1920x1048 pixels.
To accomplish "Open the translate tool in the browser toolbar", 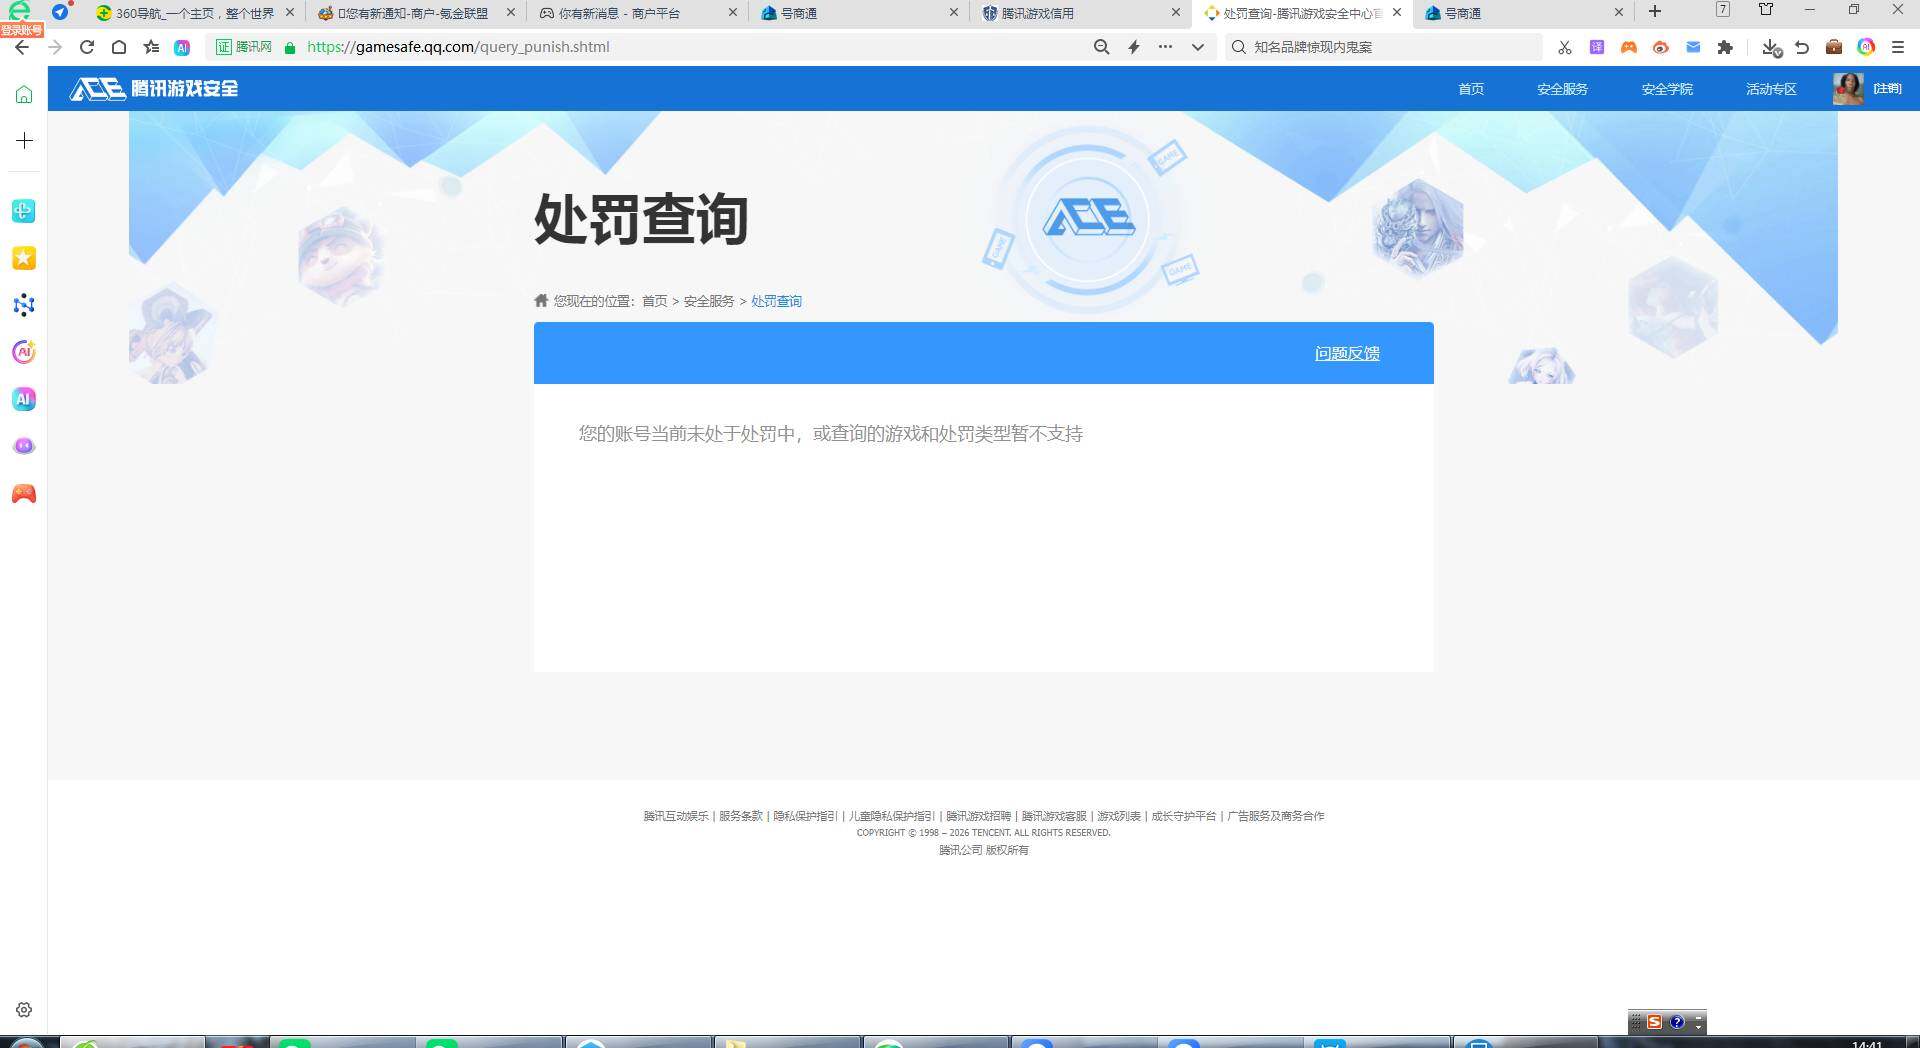I will coord(1596,46).
